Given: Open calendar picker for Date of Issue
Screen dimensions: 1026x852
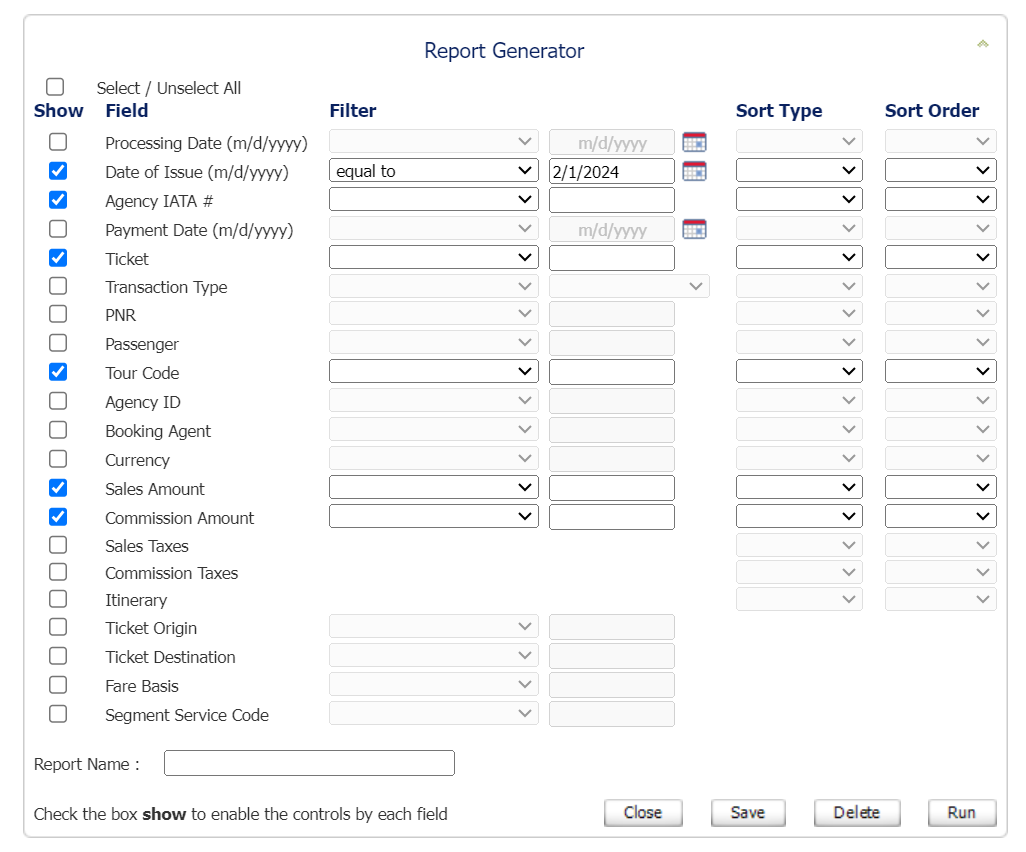Looking at the screenshot, I should (x=694, y=171).
